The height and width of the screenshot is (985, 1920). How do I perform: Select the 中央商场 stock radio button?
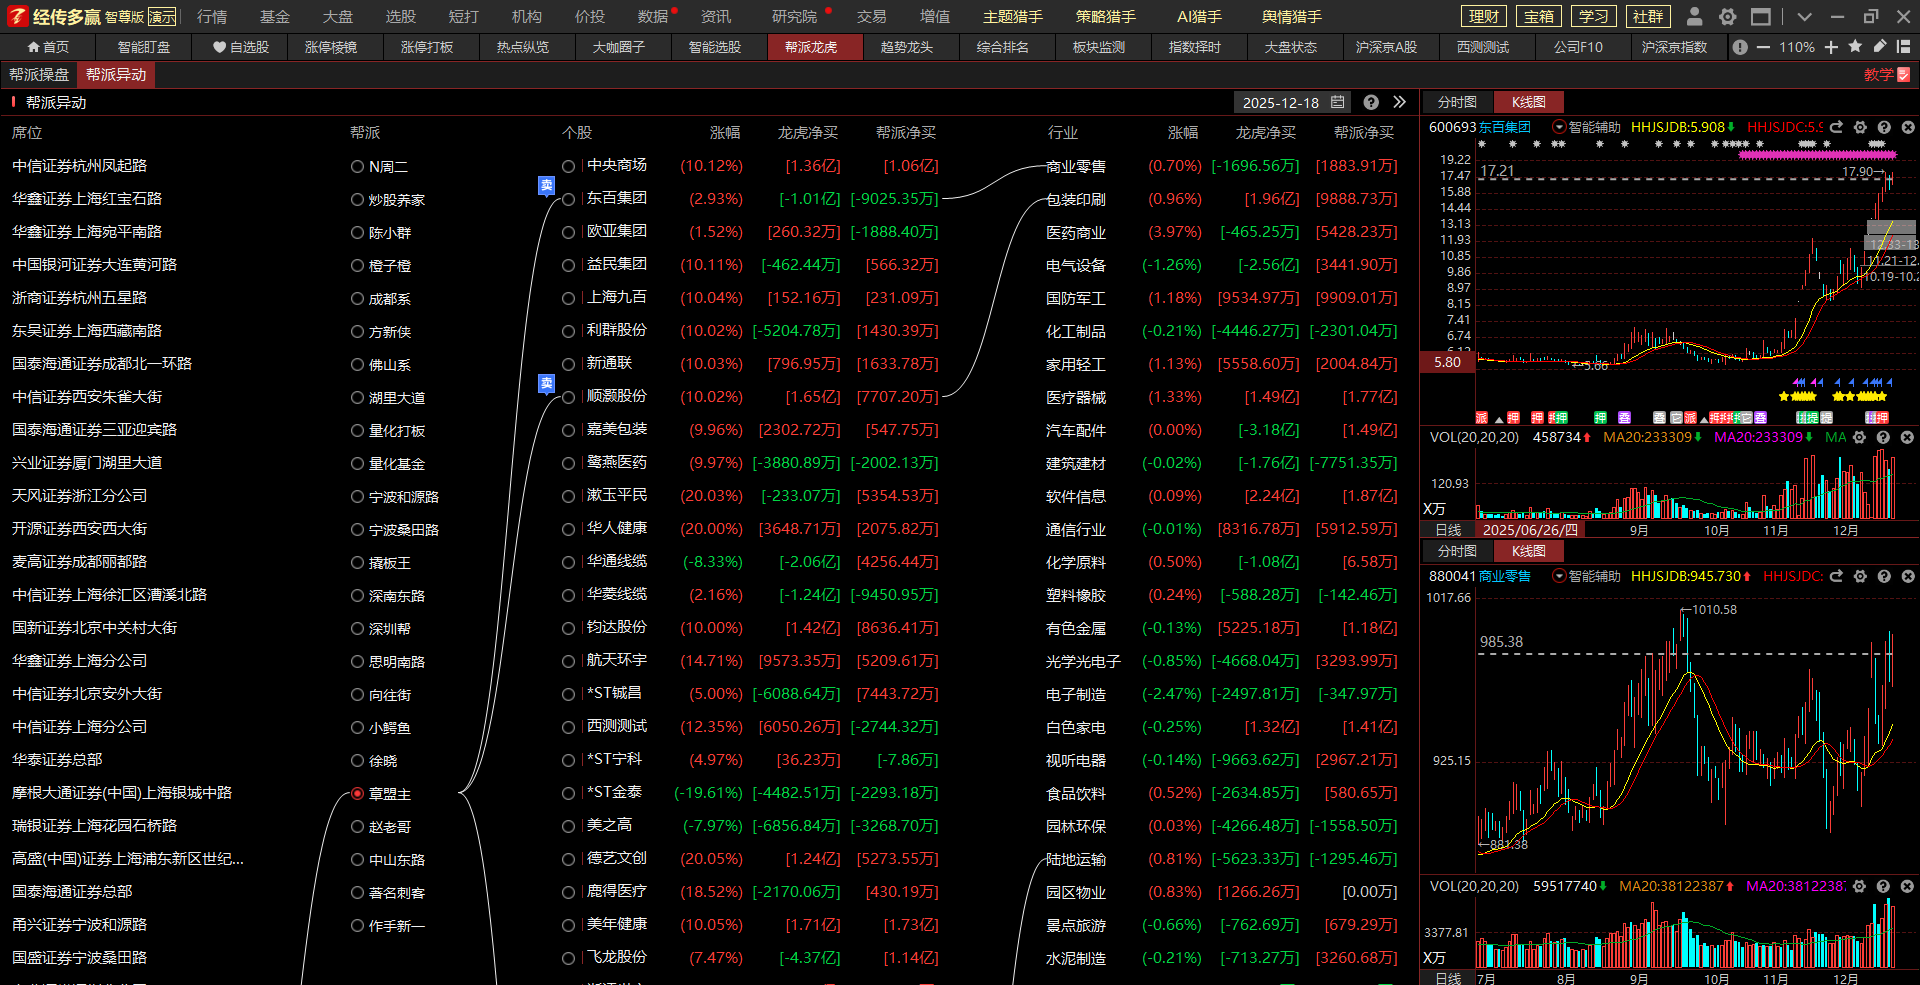coord(568,166)
